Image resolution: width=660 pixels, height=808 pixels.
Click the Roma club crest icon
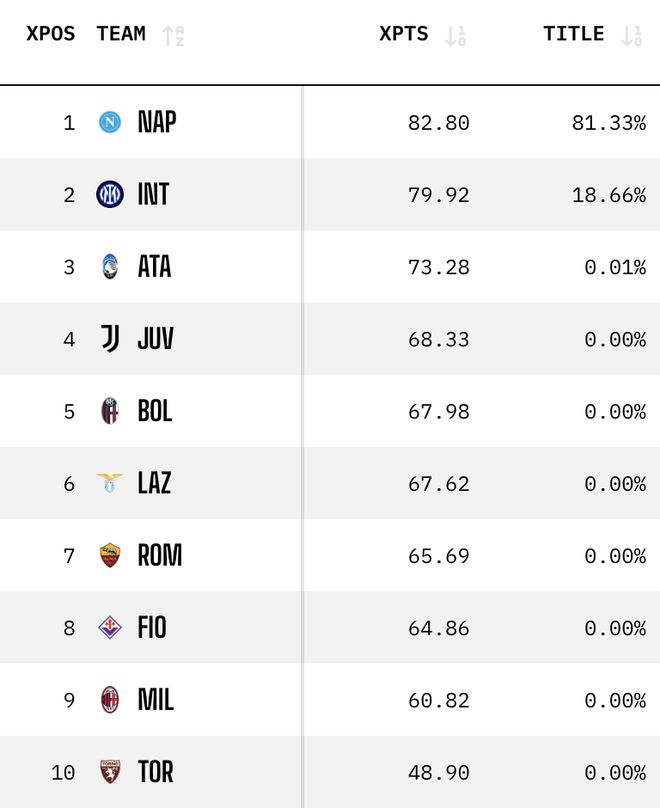pyautogui.click(x=110, y=555)
